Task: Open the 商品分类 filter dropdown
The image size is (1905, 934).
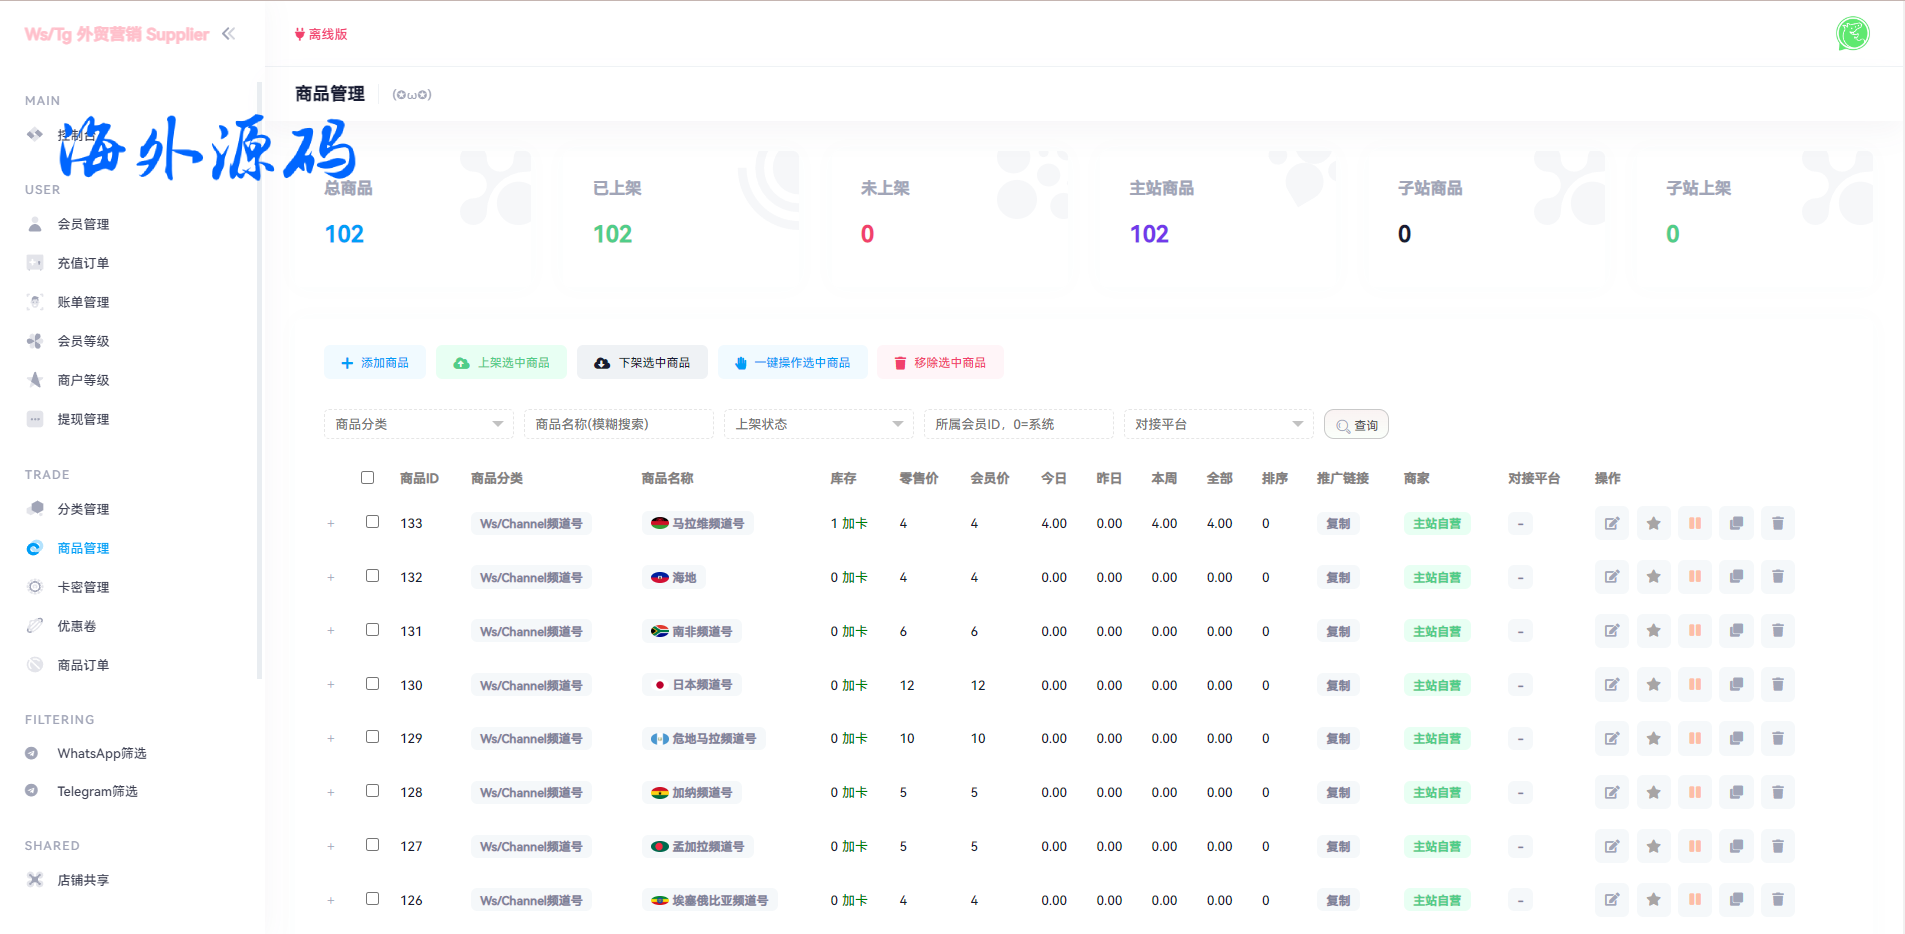Action: point(418,424)
